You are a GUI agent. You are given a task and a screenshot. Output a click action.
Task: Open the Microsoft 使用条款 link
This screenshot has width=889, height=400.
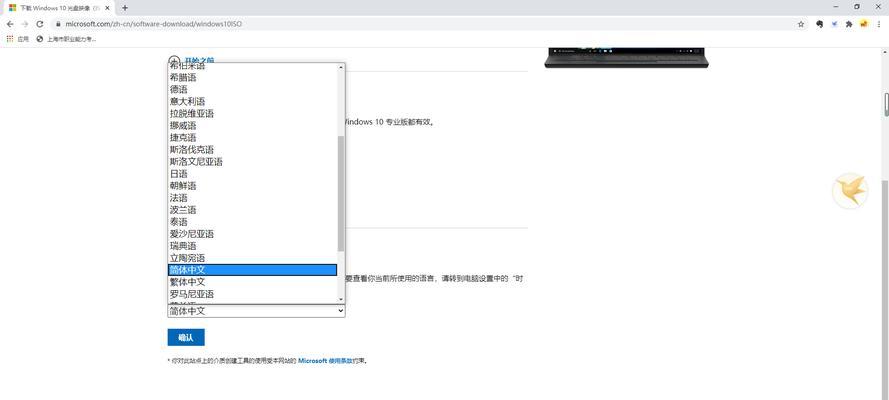coord(325,360)
